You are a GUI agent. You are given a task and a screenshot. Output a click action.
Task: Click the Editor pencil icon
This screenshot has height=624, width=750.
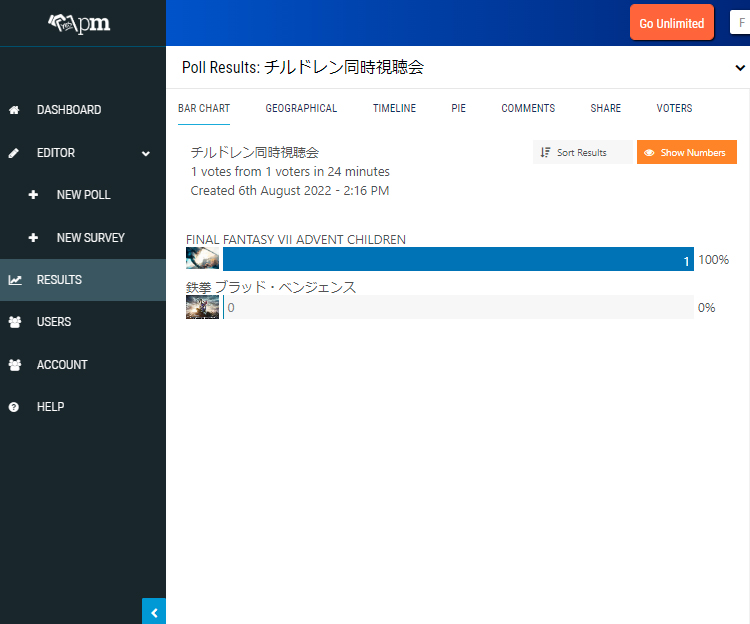(x=14, y=153)
